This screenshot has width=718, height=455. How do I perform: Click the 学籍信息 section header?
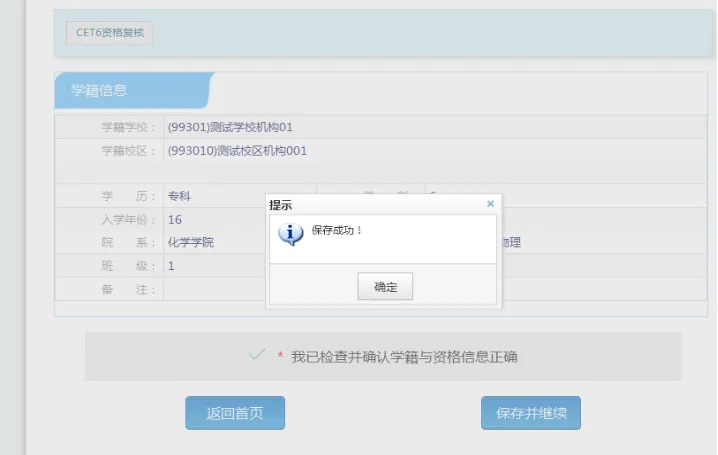pyautogui.click(x=133, y=90)
